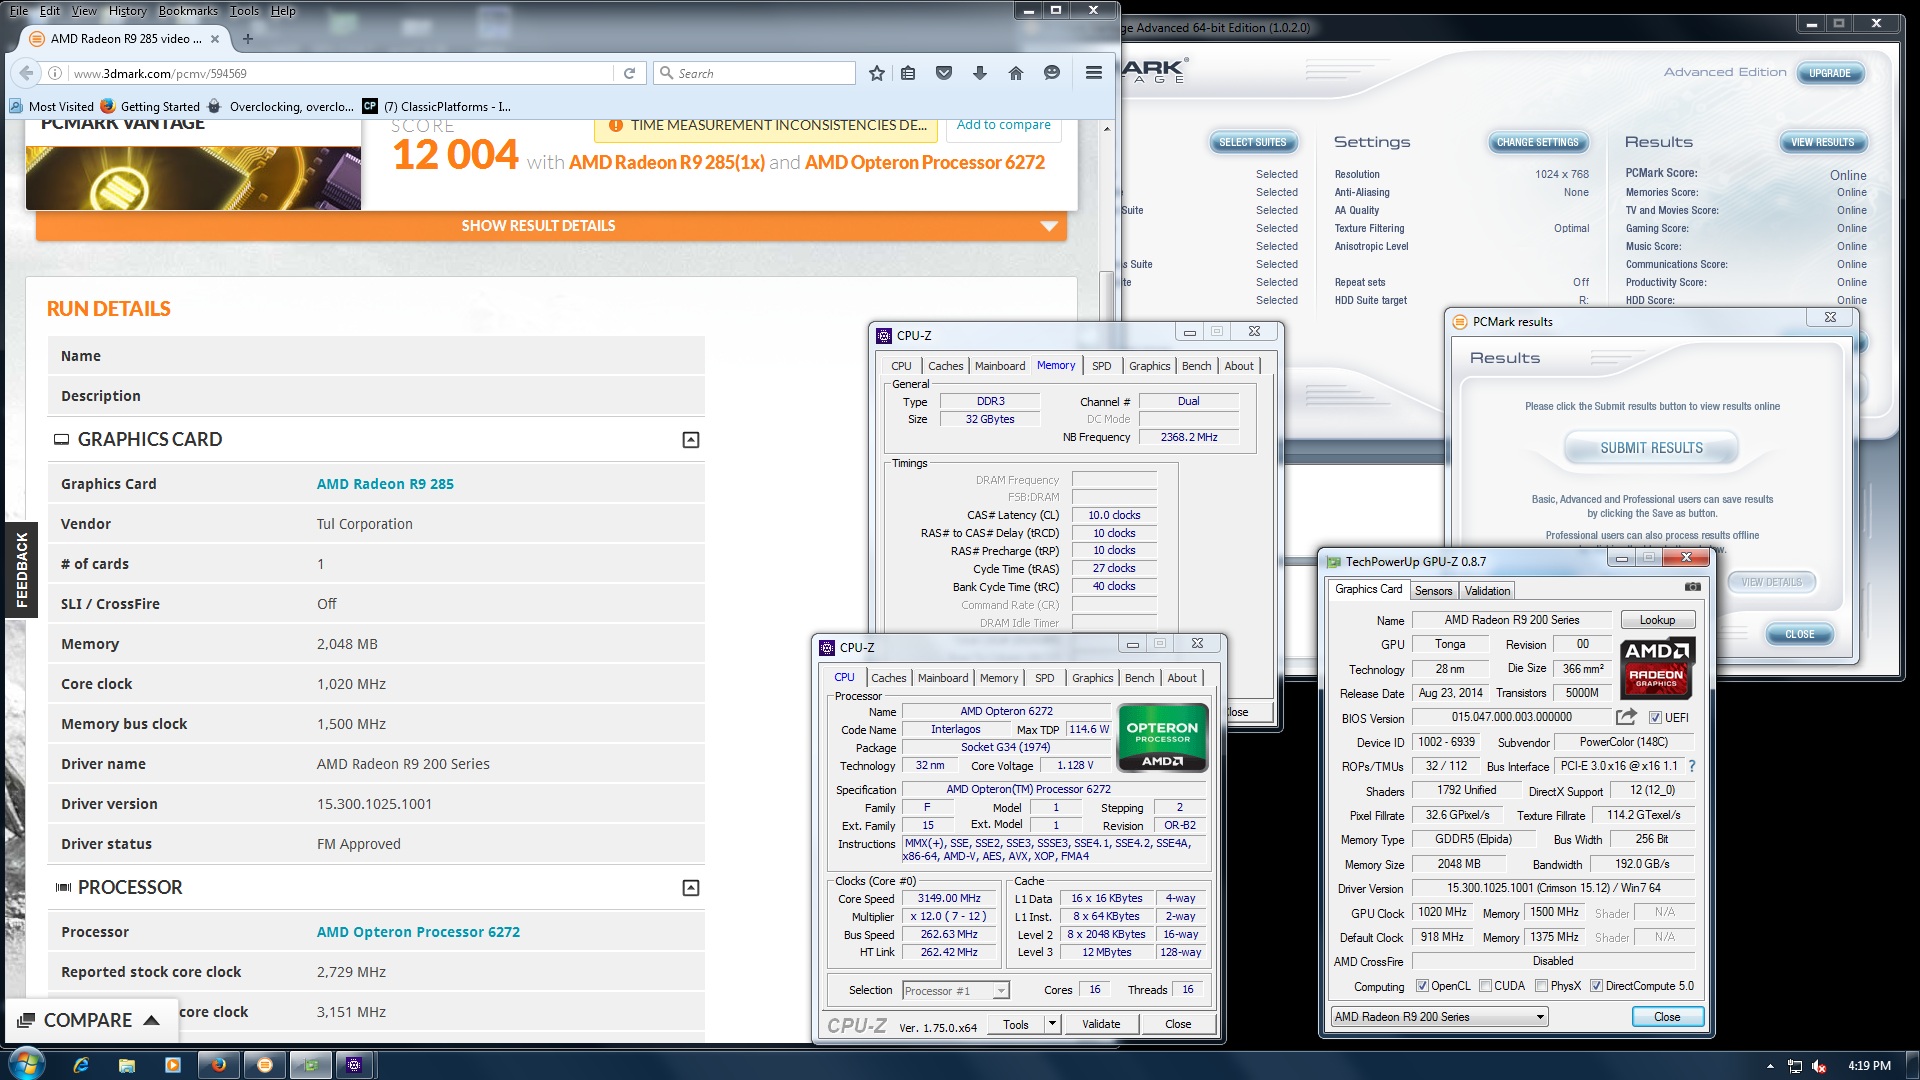Viewport: 1920px width, 1080px height.
Task: Click the Hello chat smiley icon
Action: coord(1052,73)
